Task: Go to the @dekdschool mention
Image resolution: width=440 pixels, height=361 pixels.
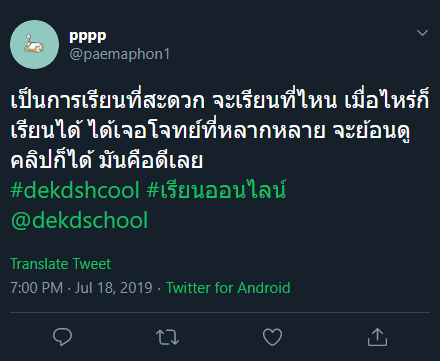Action: [x=79, y=220]
